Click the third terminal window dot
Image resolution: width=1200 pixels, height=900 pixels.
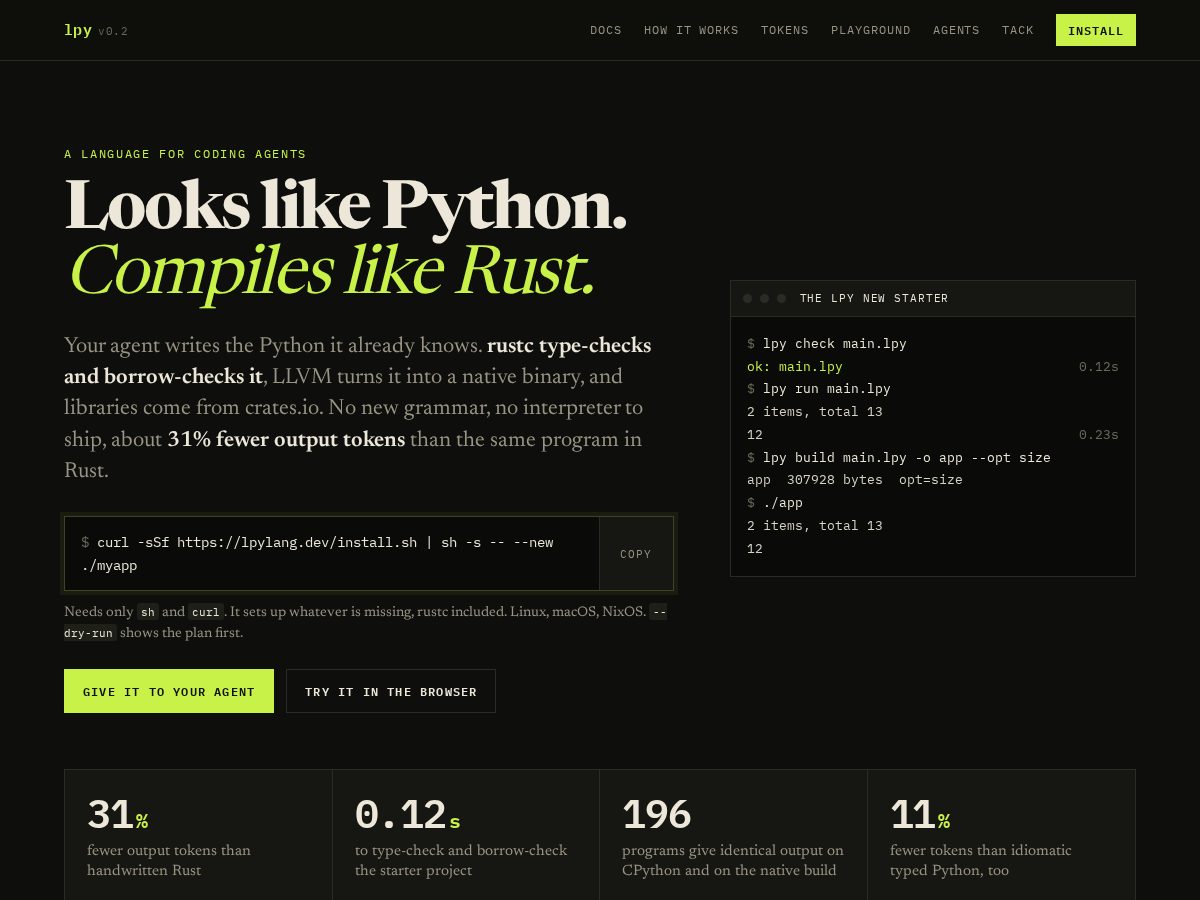tap(781, 298)
